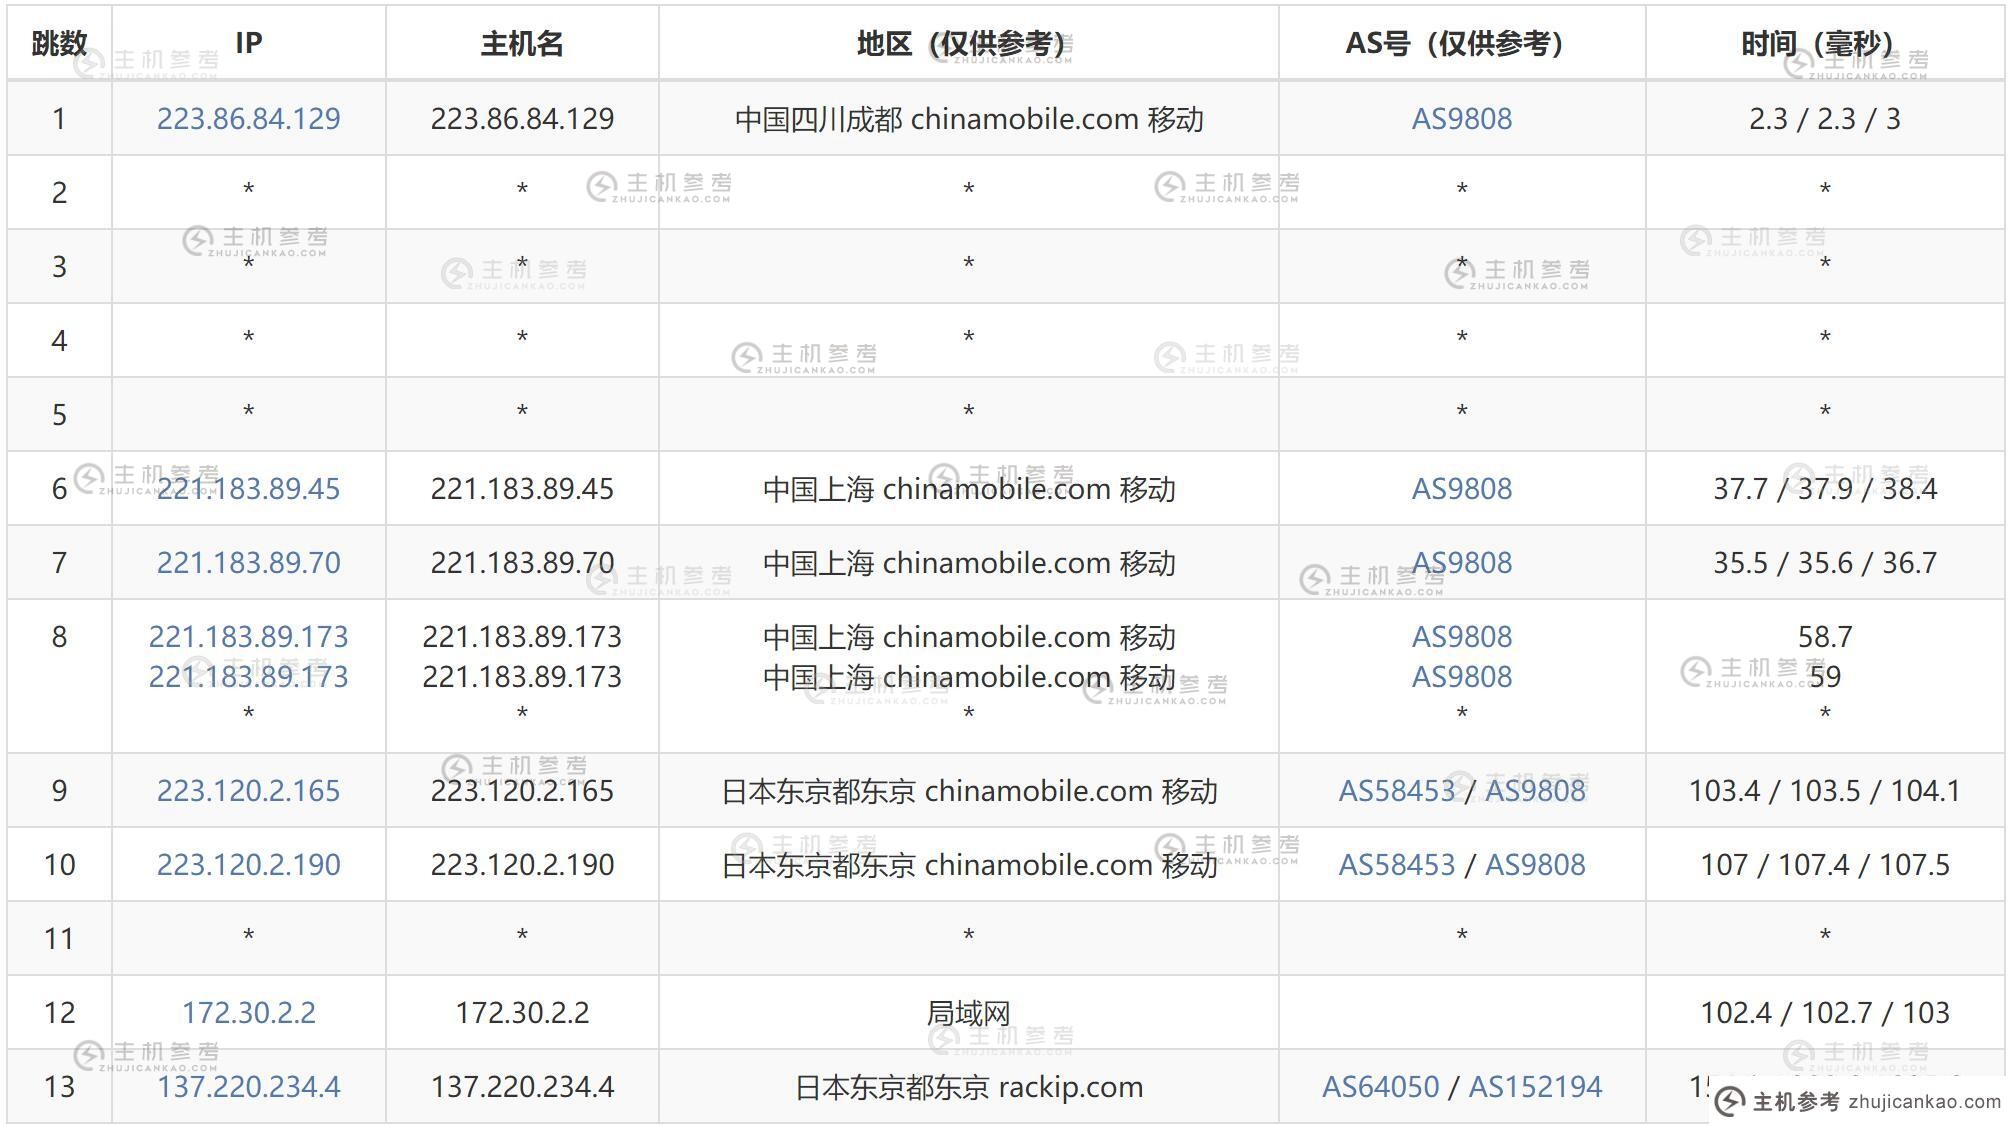
Task: Click region text 局域网 in hop 12
Action: (x=968, y=1013)
